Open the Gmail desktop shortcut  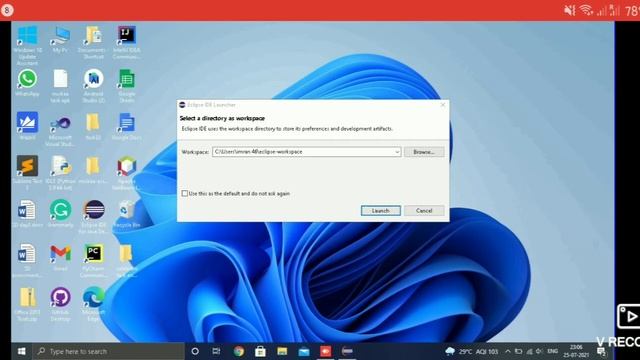pos(60,258)
